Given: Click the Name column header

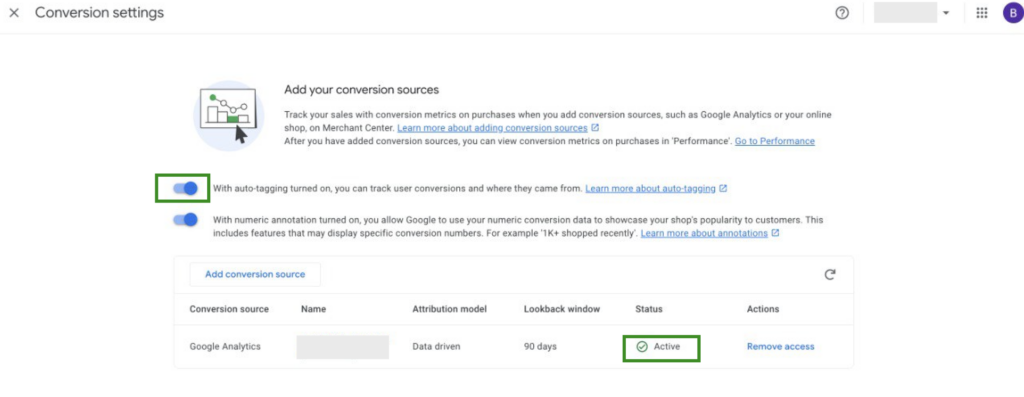Looking at the screenshot, I should pyautogui.click(x=313, y=309).
